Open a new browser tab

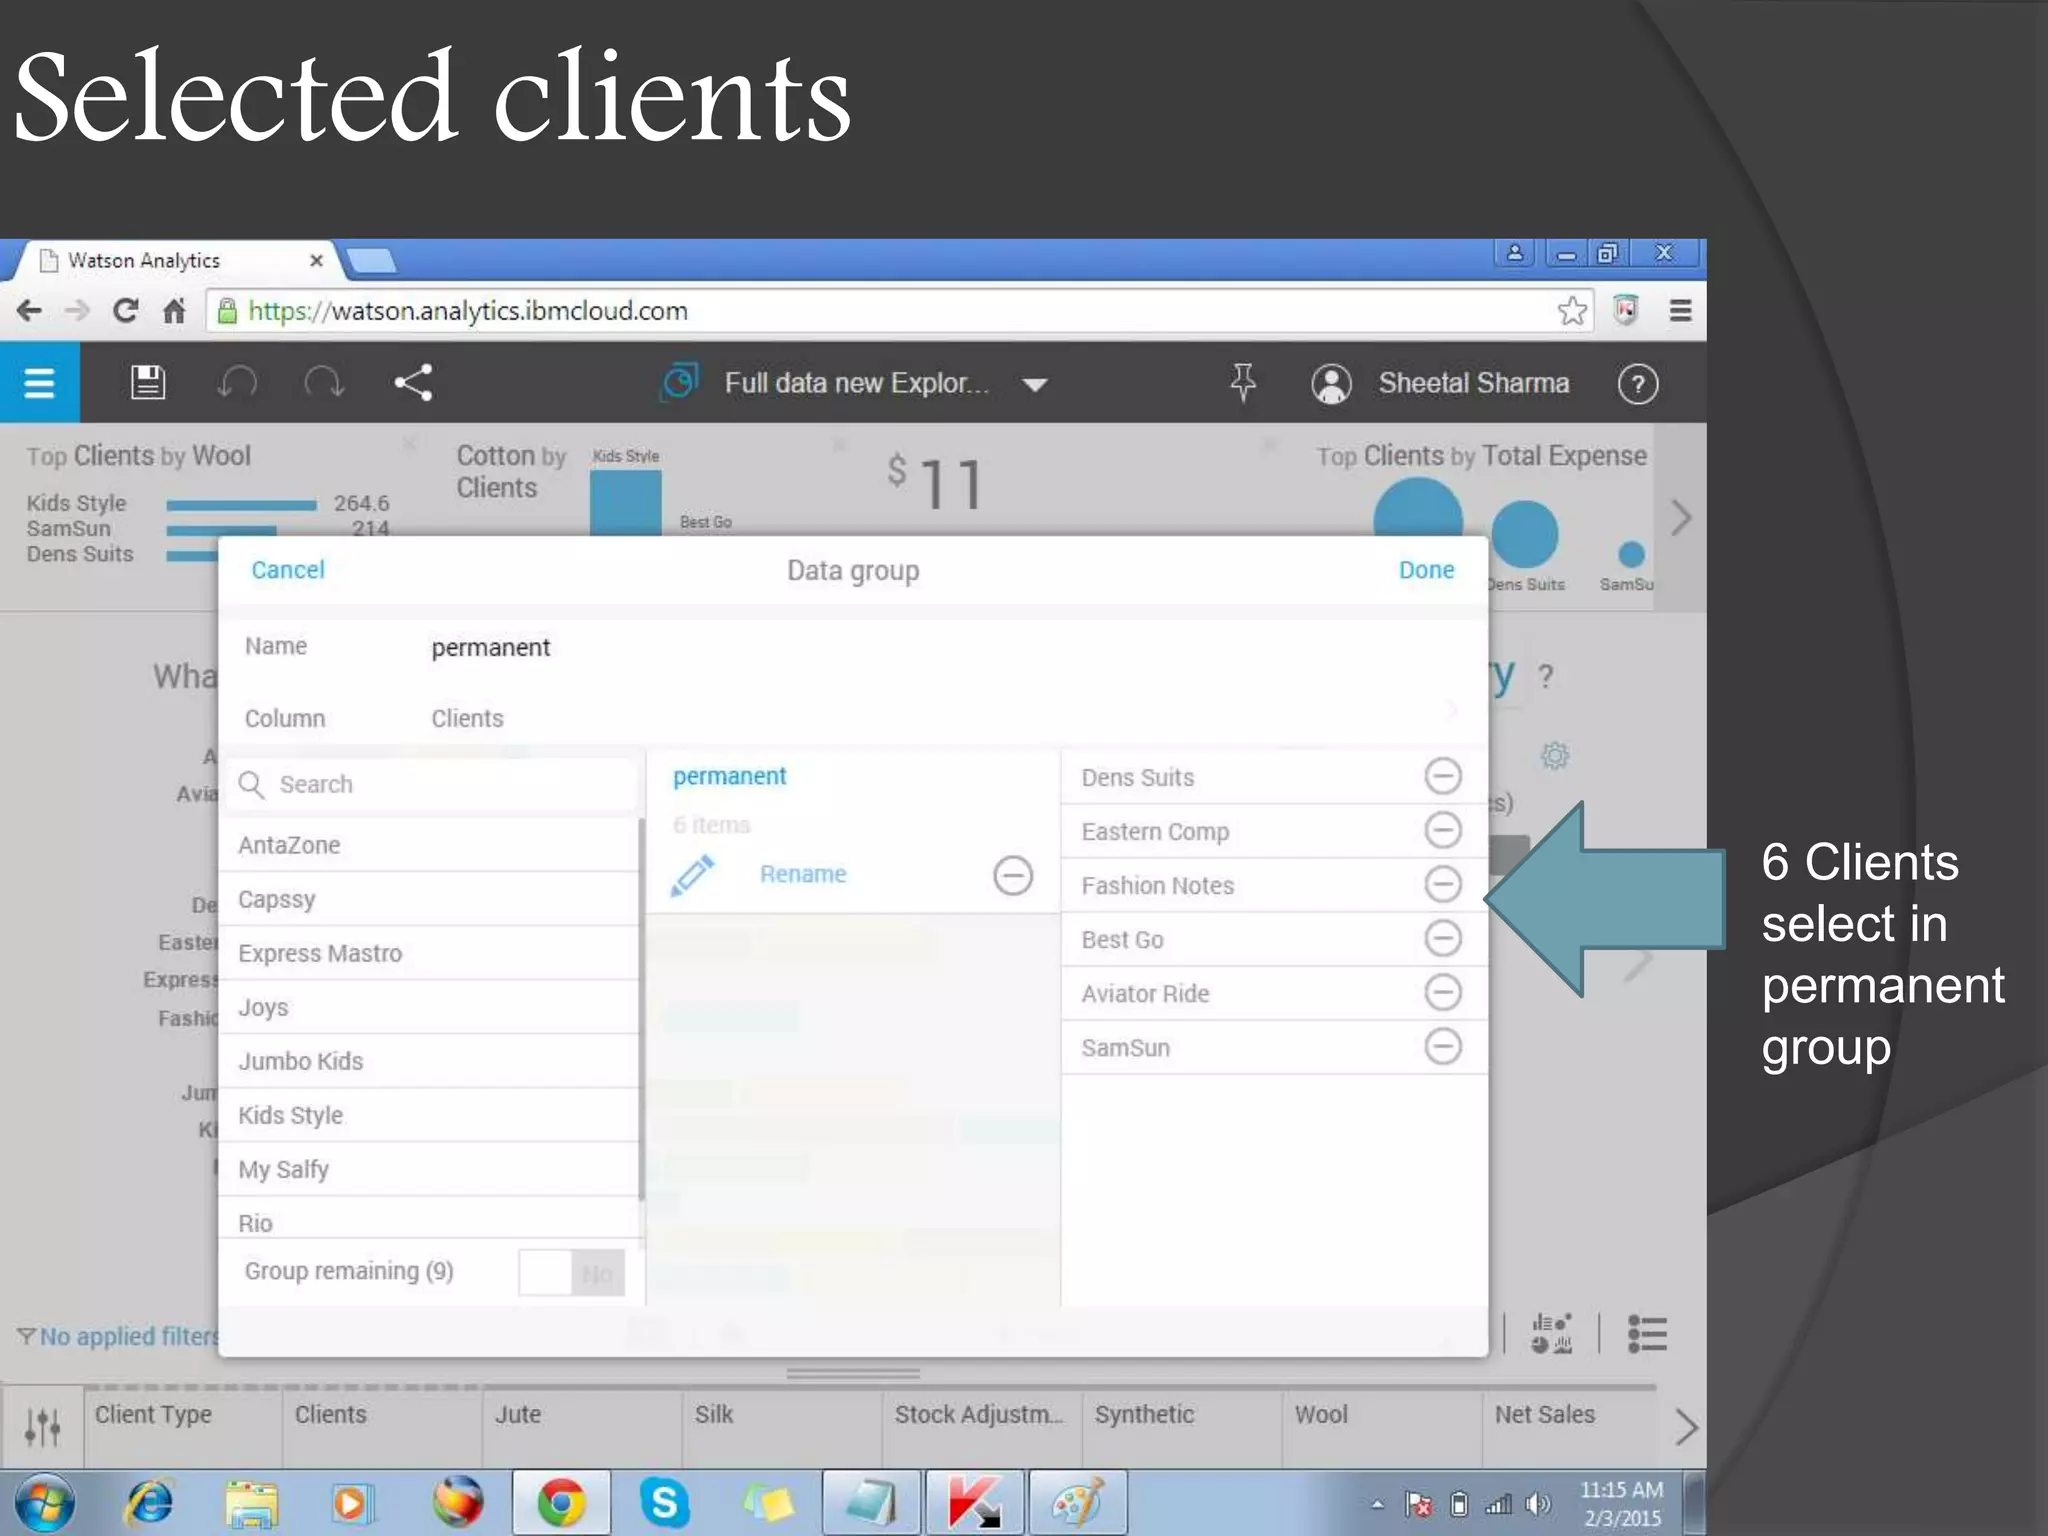(x=371, y=261)
